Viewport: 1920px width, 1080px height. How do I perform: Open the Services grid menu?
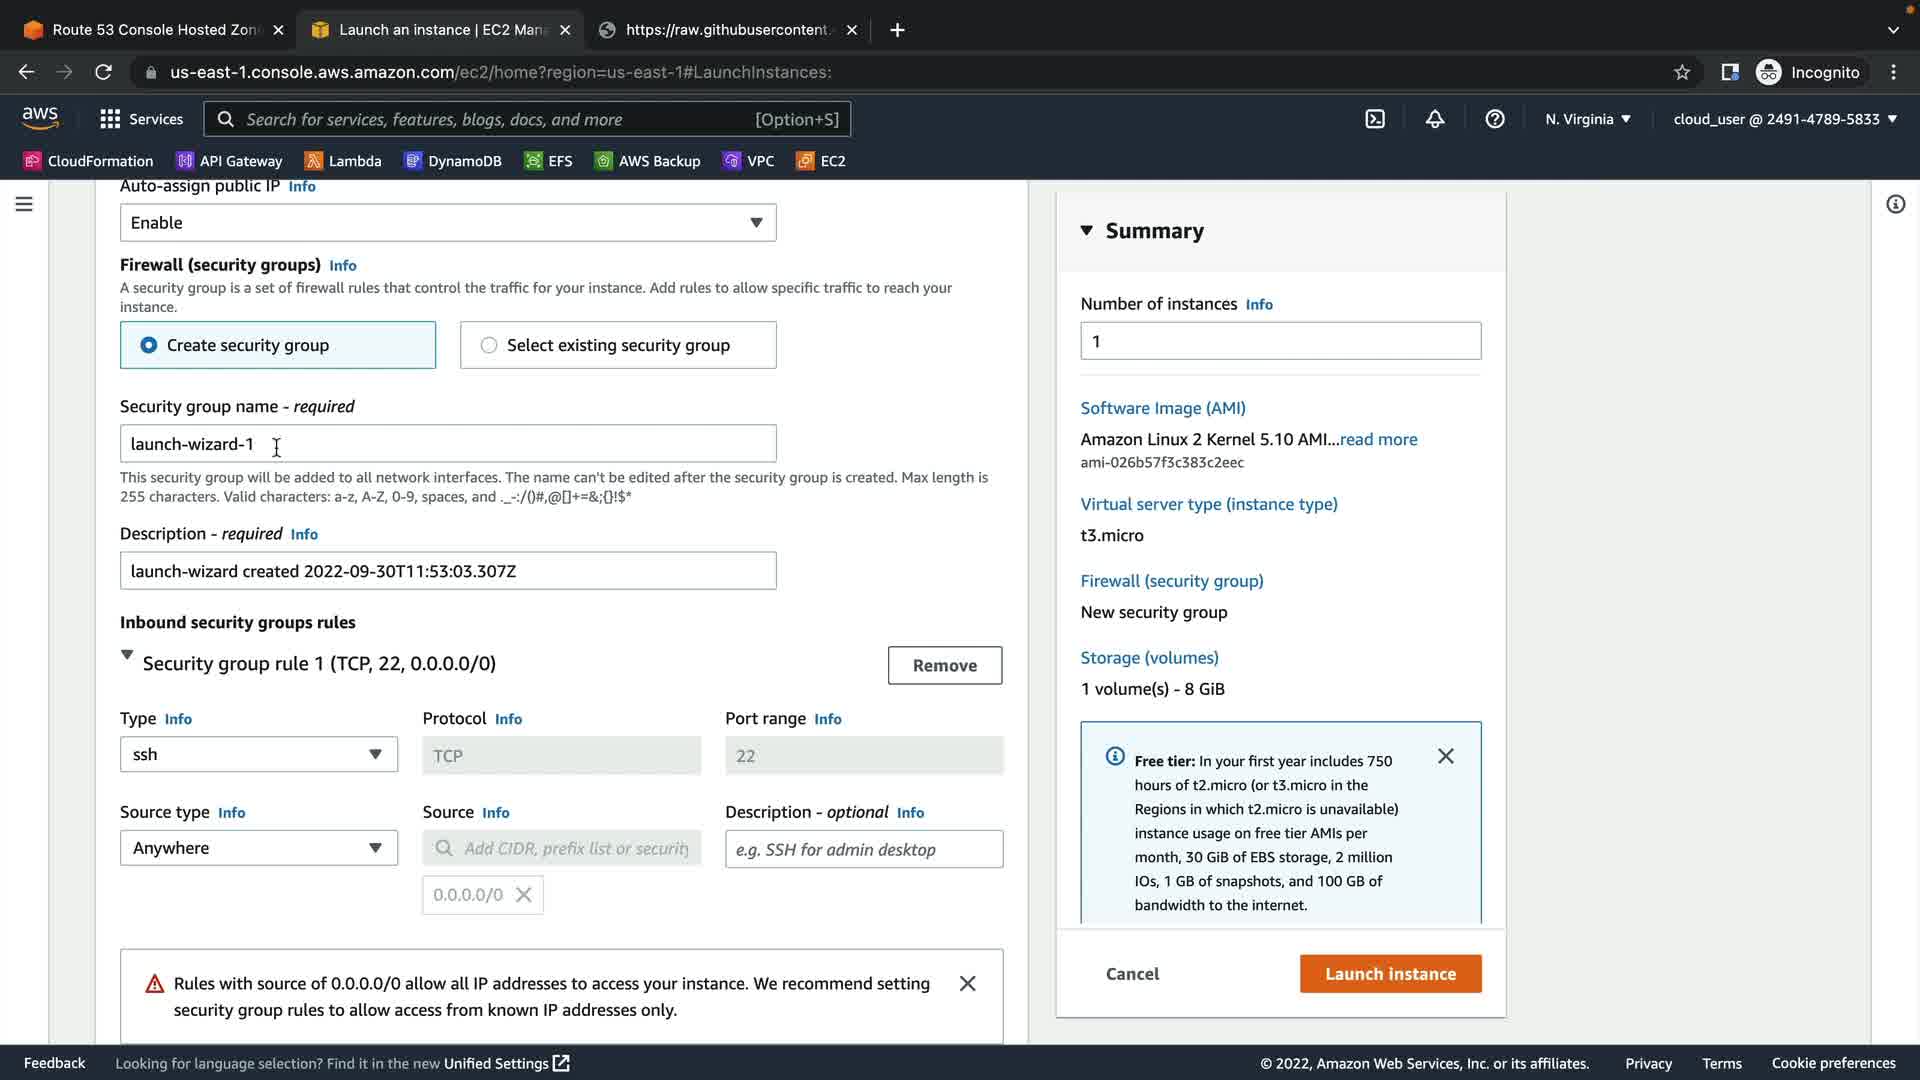(x=141, y=119)
